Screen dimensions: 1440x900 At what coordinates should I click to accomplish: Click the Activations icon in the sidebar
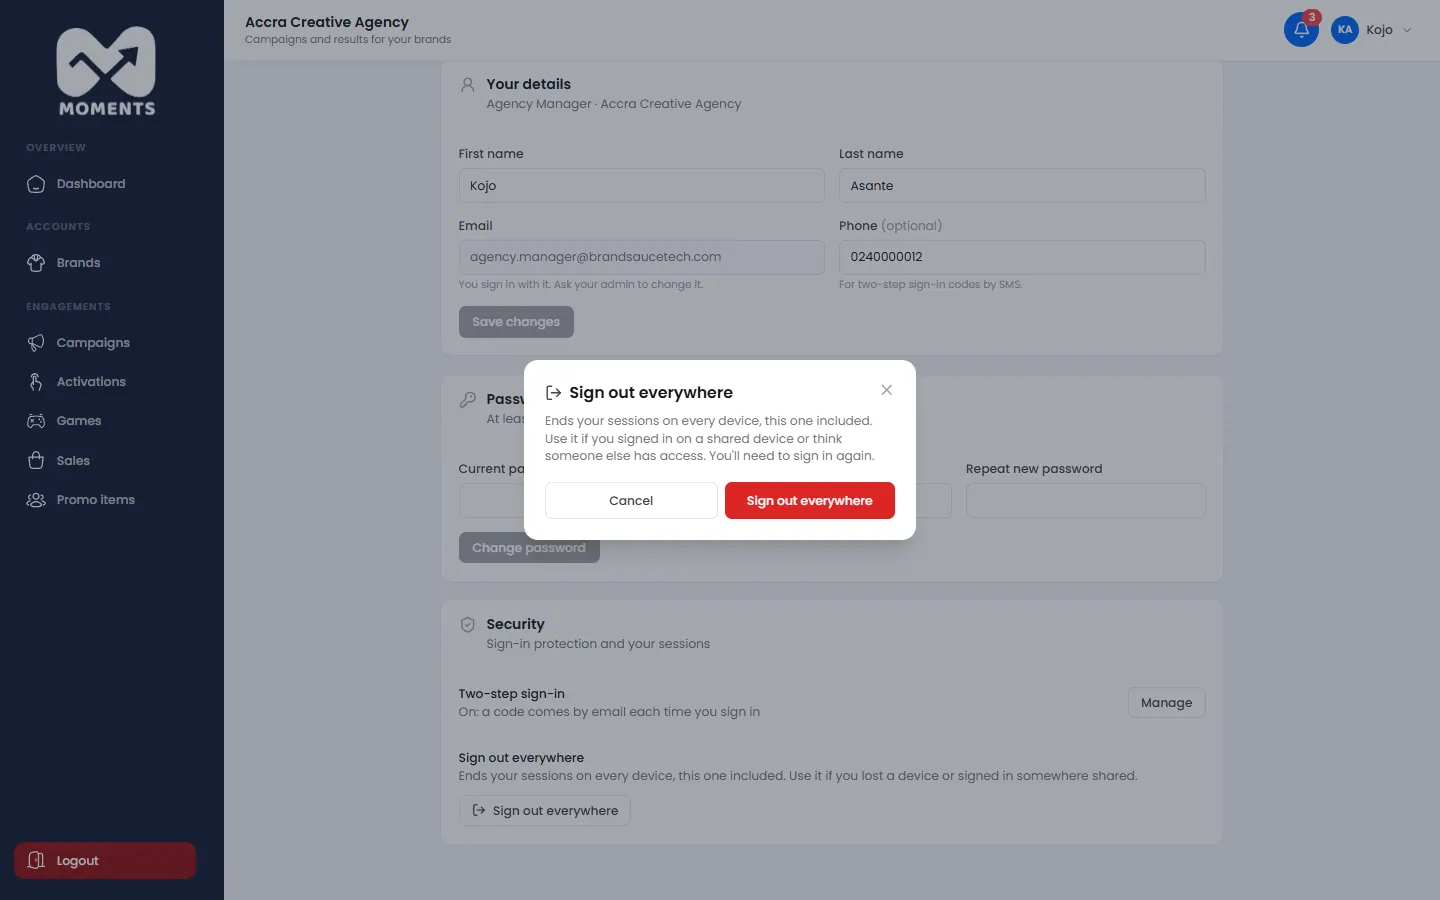pyautogui.click(x=36, y=382)
